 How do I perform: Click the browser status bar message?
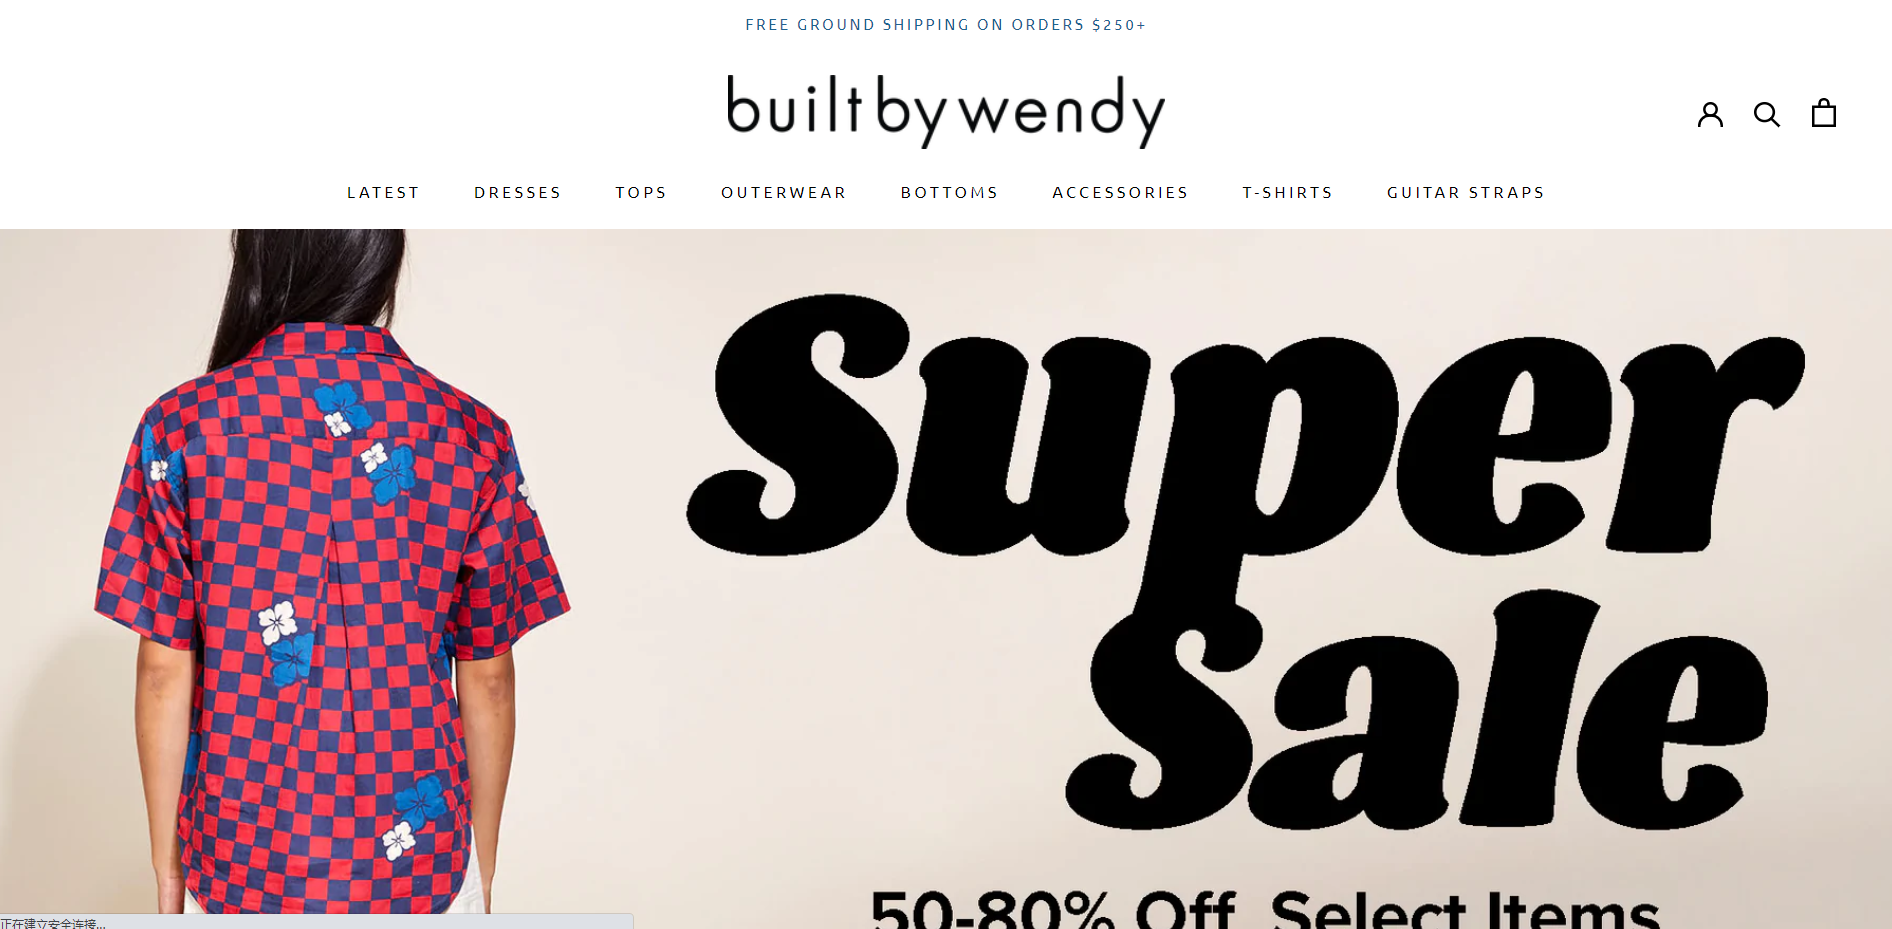tap(54, 923)
